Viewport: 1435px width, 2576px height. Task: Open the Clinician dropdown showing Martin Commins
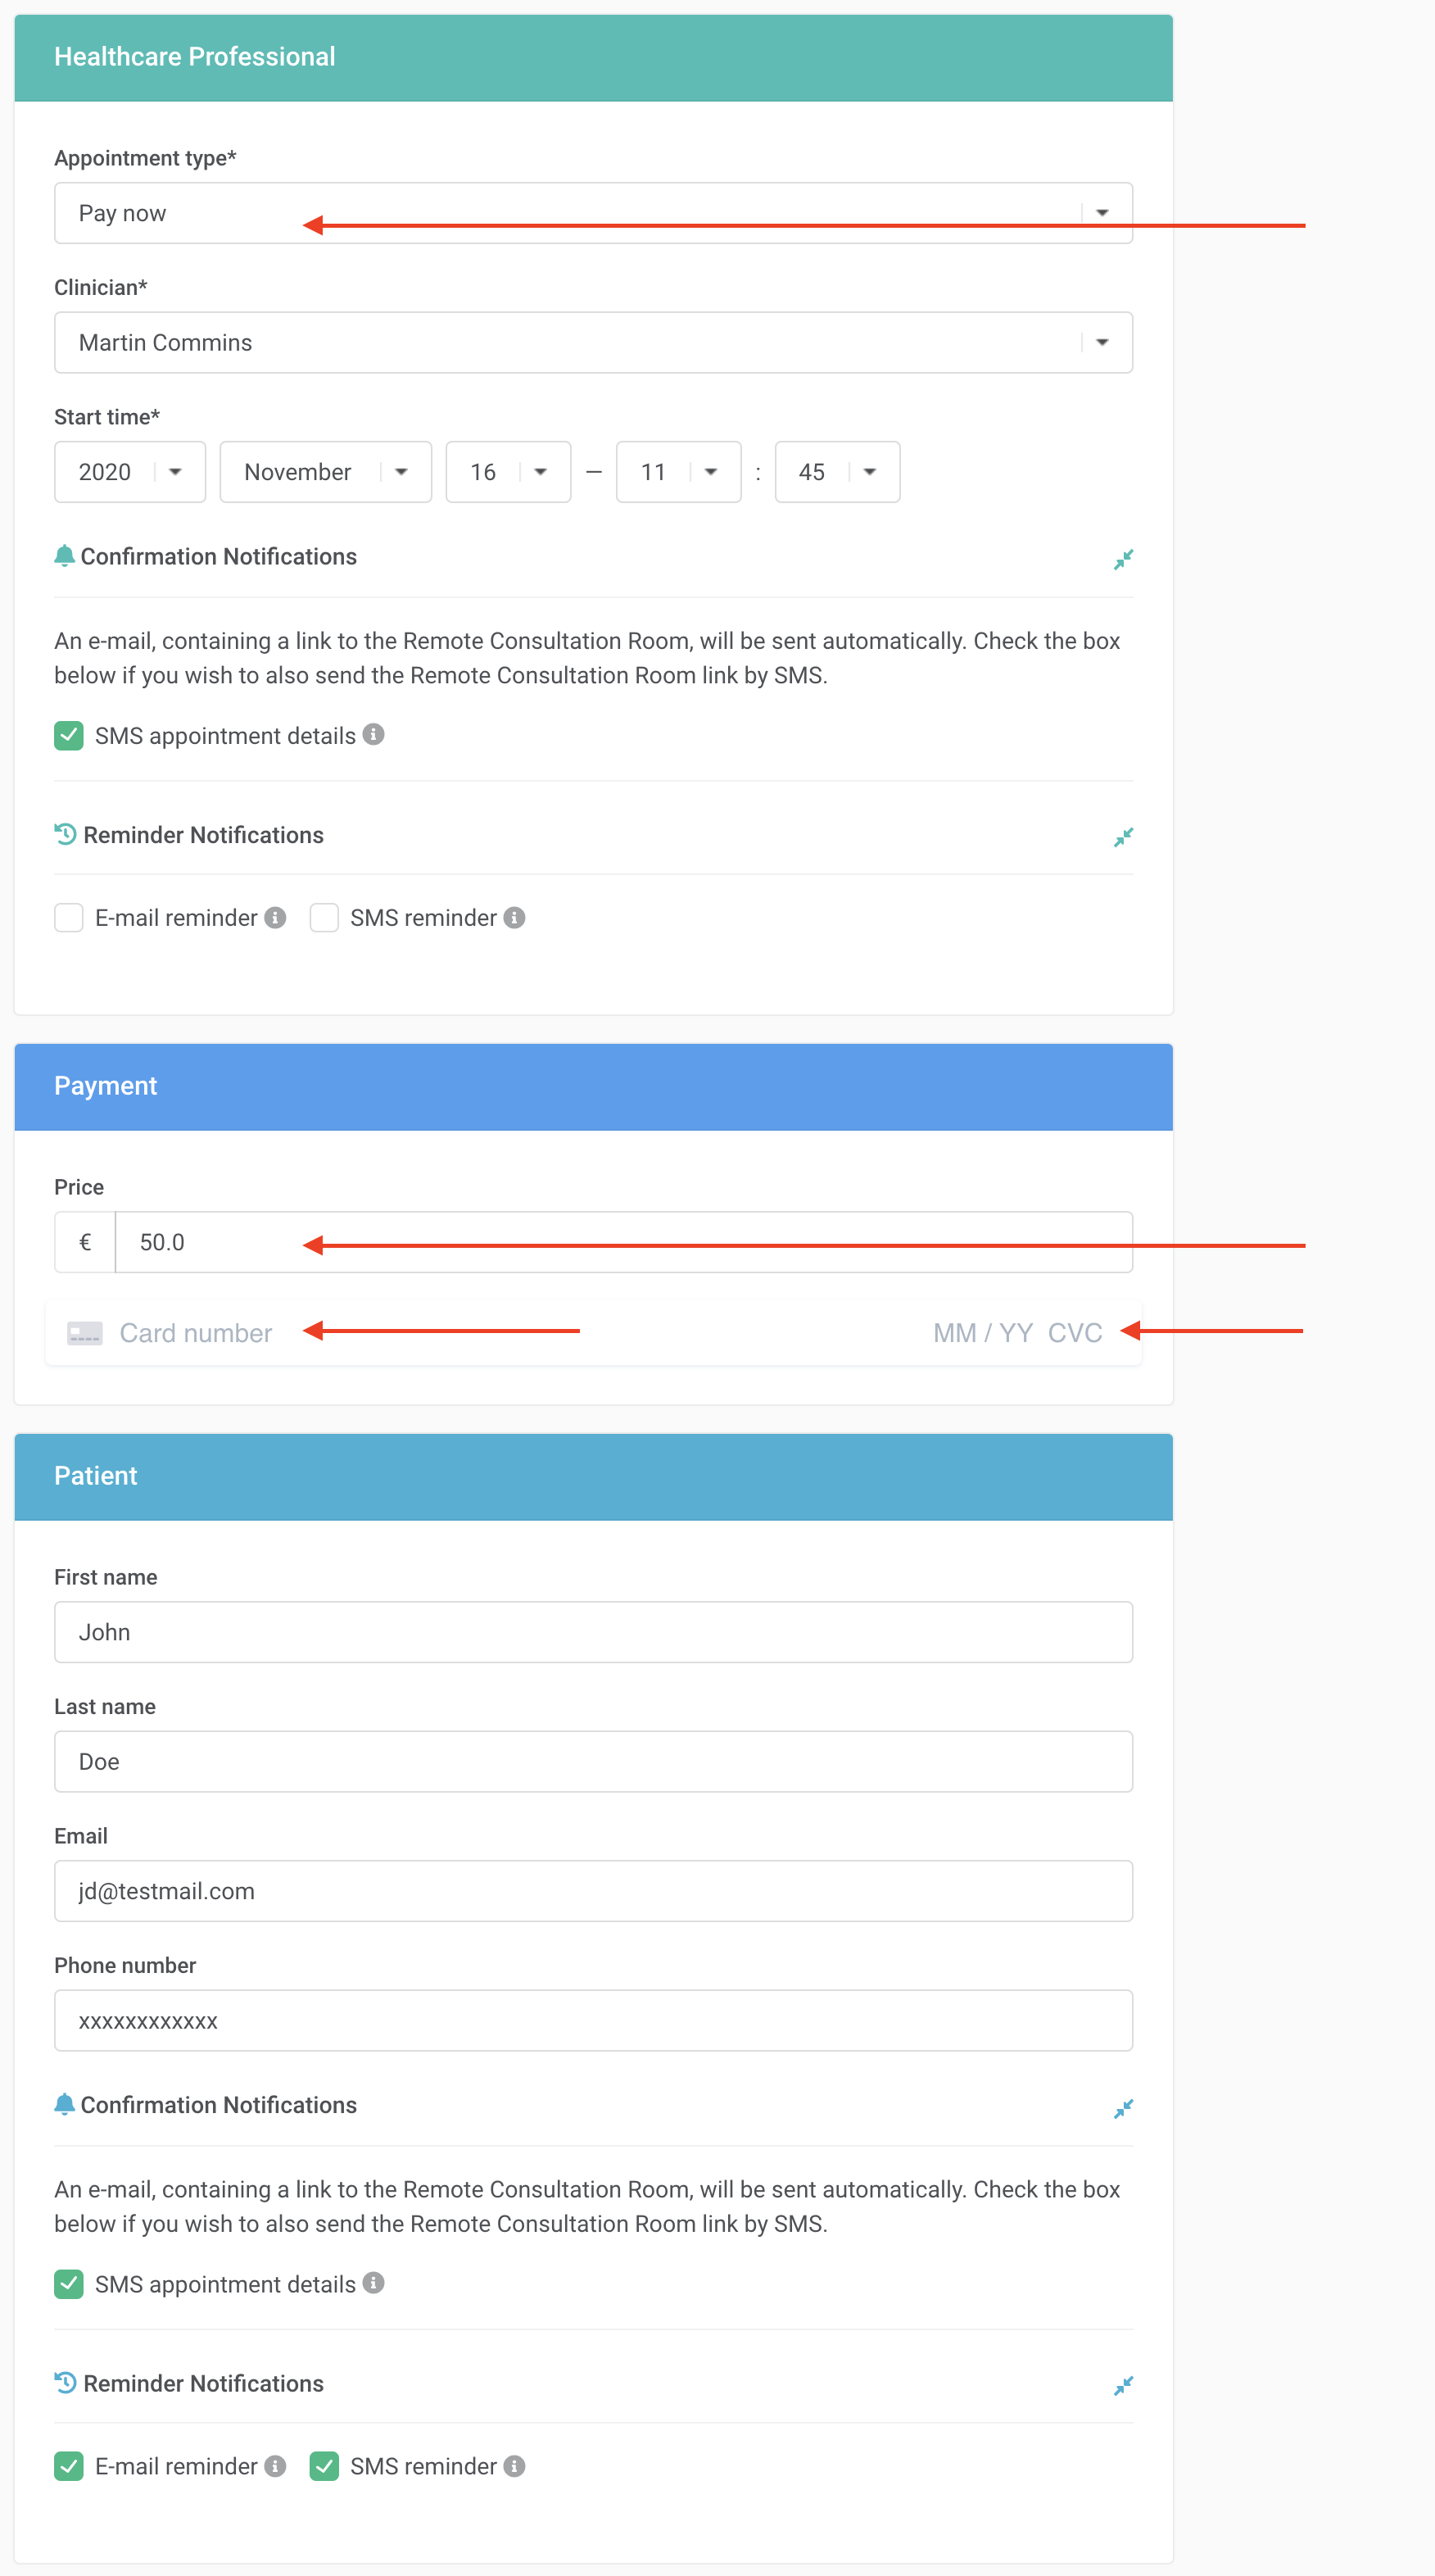[x=593, y=342]
